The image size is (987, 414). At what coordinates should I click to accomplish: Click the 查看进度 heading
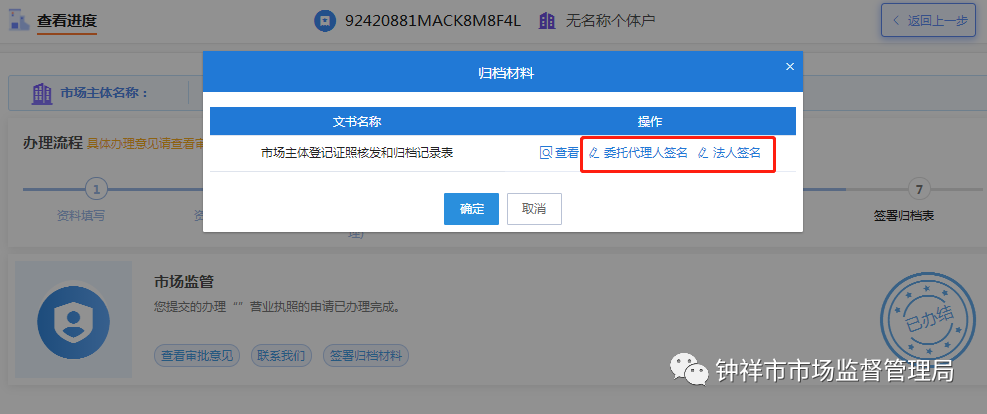pyautogui.click(x=67, y=21)
